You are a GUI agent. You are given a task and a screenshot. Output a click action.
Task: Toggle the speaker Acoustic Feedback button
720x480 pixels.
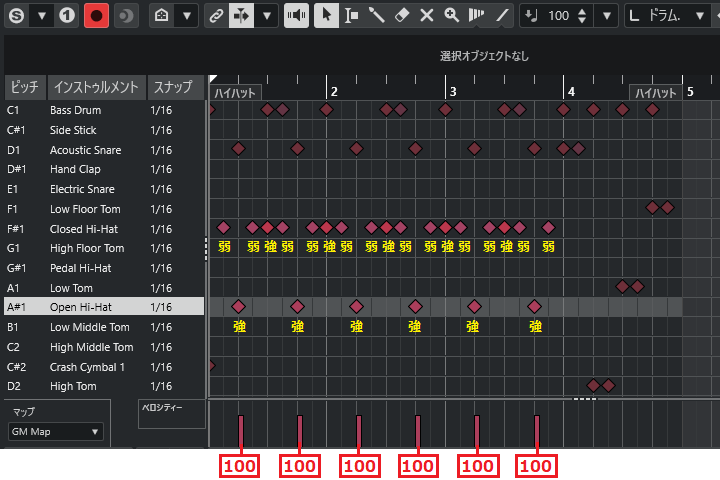click(x=296, y=16)
